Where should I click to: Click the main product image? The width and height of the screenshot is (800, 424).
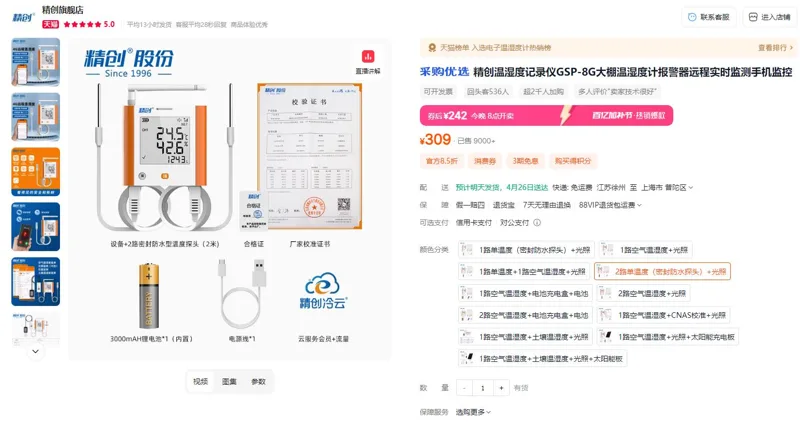click(230, 199)
